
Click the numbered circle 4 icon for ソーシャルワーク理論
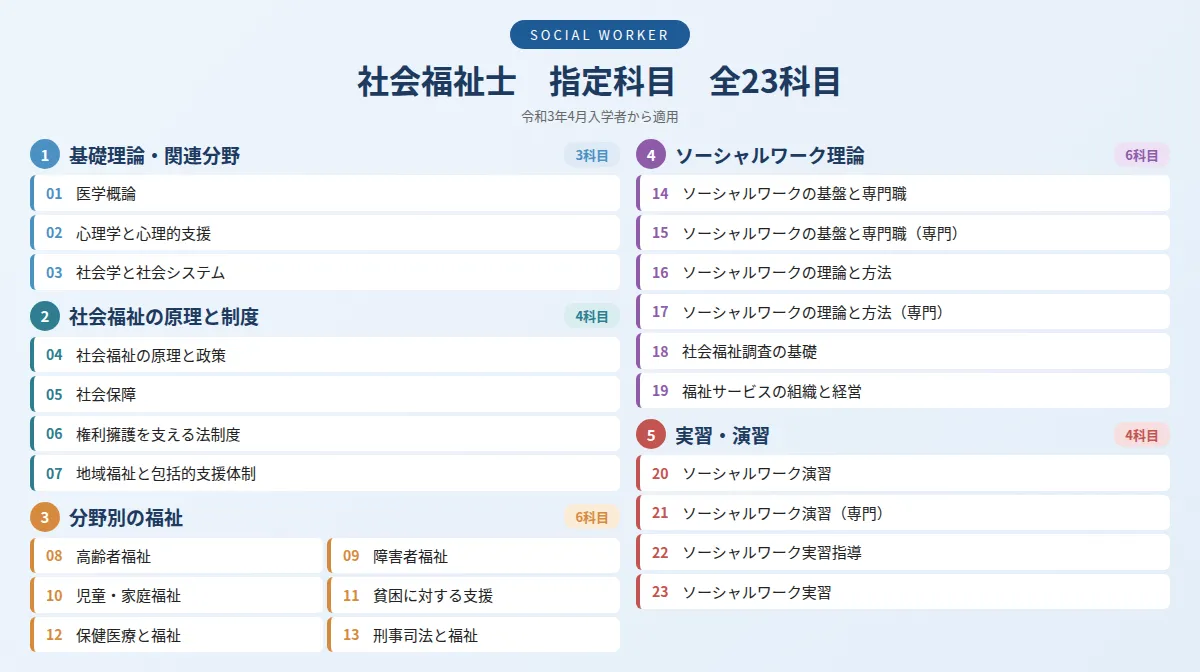point(651,155)
